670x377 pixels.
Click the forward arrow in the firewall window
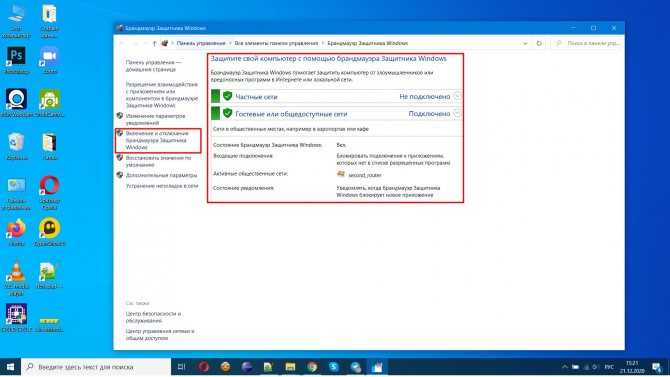pyautogui.click(x=135, y=43)
